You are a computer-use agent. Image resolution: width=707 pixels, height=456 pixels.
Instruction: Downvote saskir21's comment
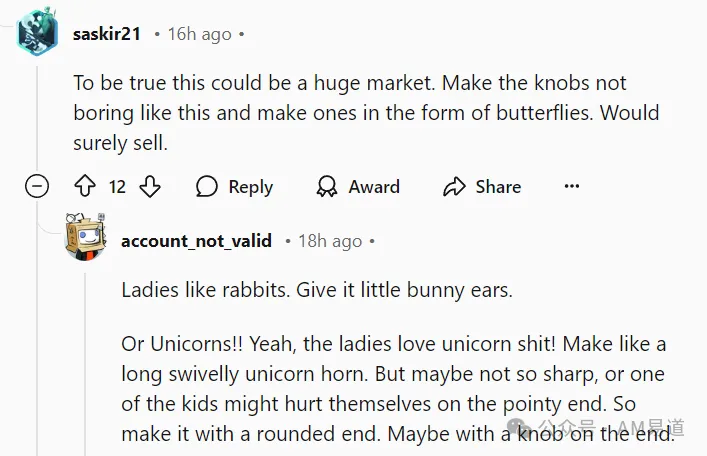[150, 186]
